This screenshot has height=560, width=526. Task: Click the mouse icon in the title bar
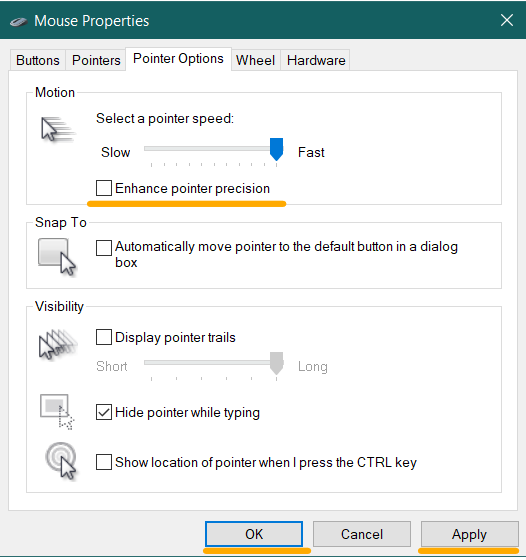19,22
